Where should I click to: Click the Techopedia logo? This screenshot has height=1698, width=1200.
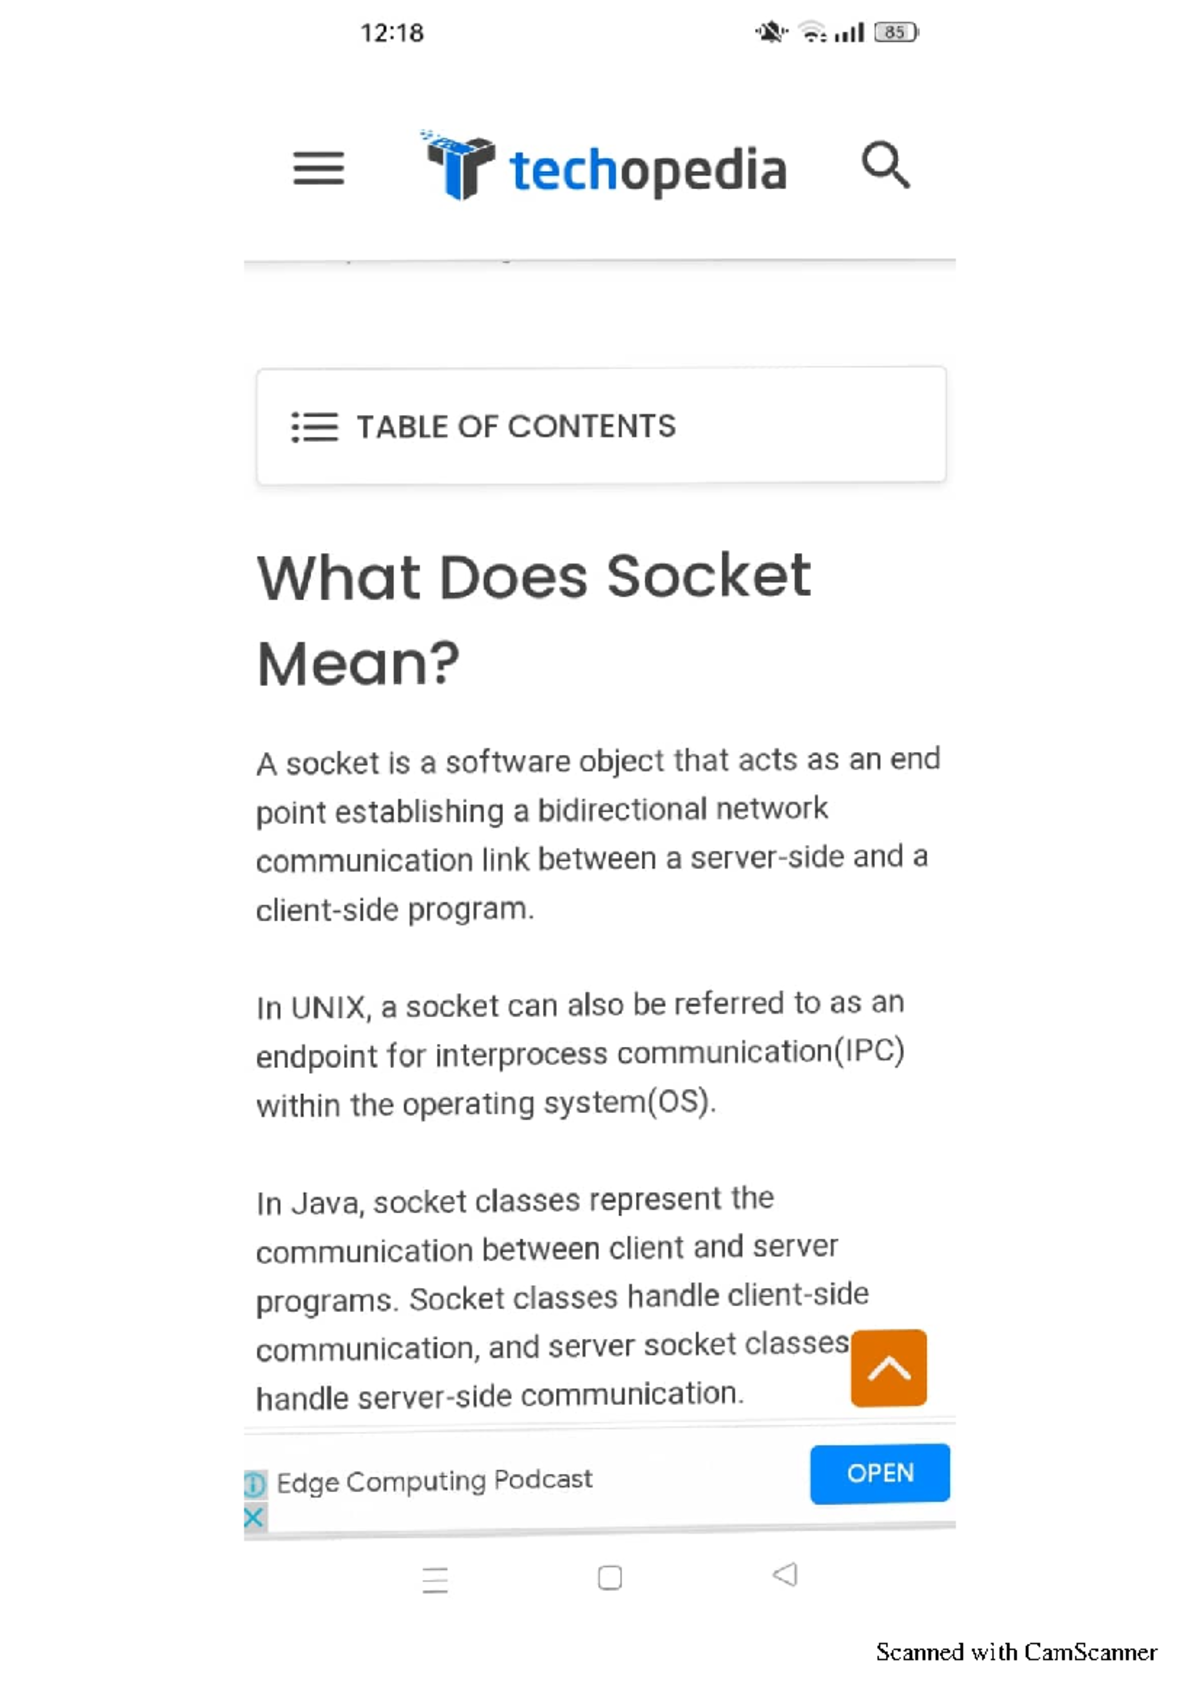(x=605, y=168)
